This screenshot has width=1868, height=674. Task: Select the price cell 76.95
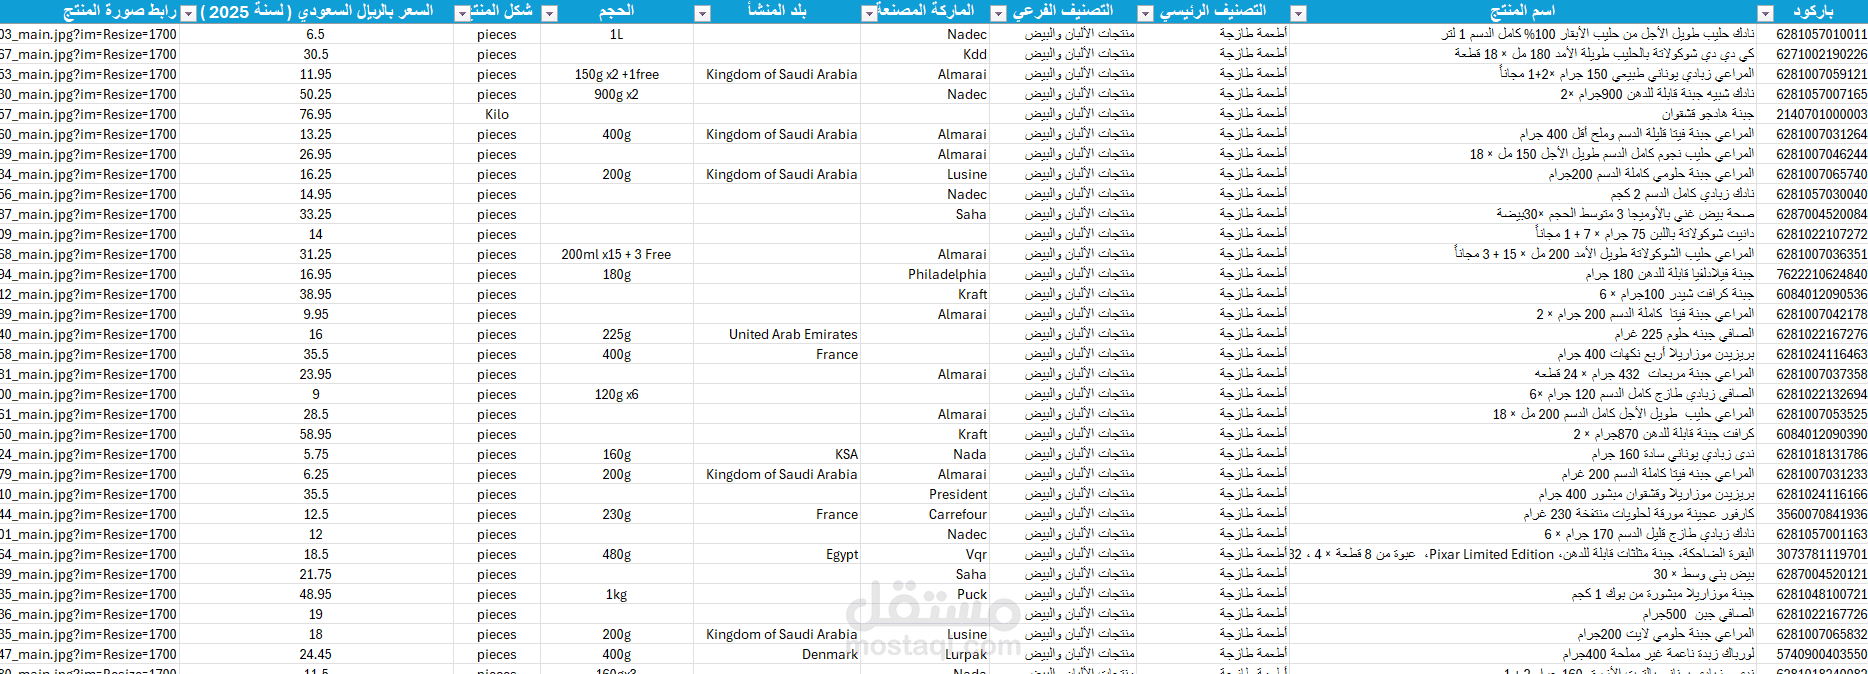316,114
